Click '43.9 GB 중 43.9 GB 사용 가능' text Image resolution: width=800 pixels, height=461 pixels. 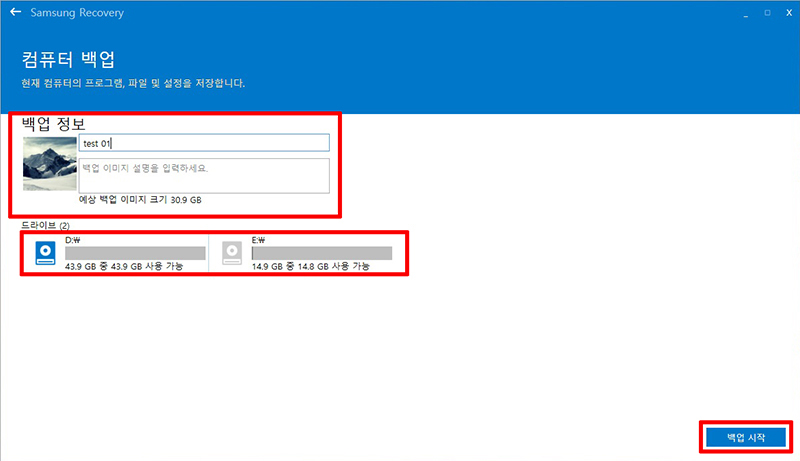click(124, 266)
